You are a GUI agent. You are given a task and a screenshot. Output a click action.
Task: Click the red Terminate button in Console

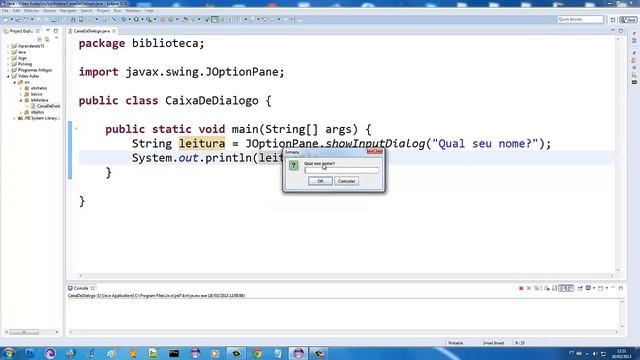[521, 288]
